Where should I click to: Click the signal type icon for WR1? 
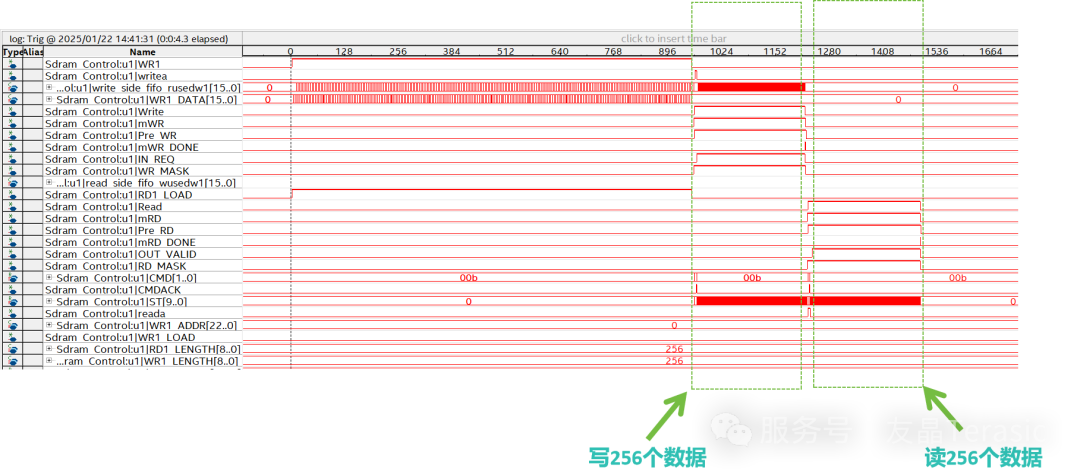[13, 64]
